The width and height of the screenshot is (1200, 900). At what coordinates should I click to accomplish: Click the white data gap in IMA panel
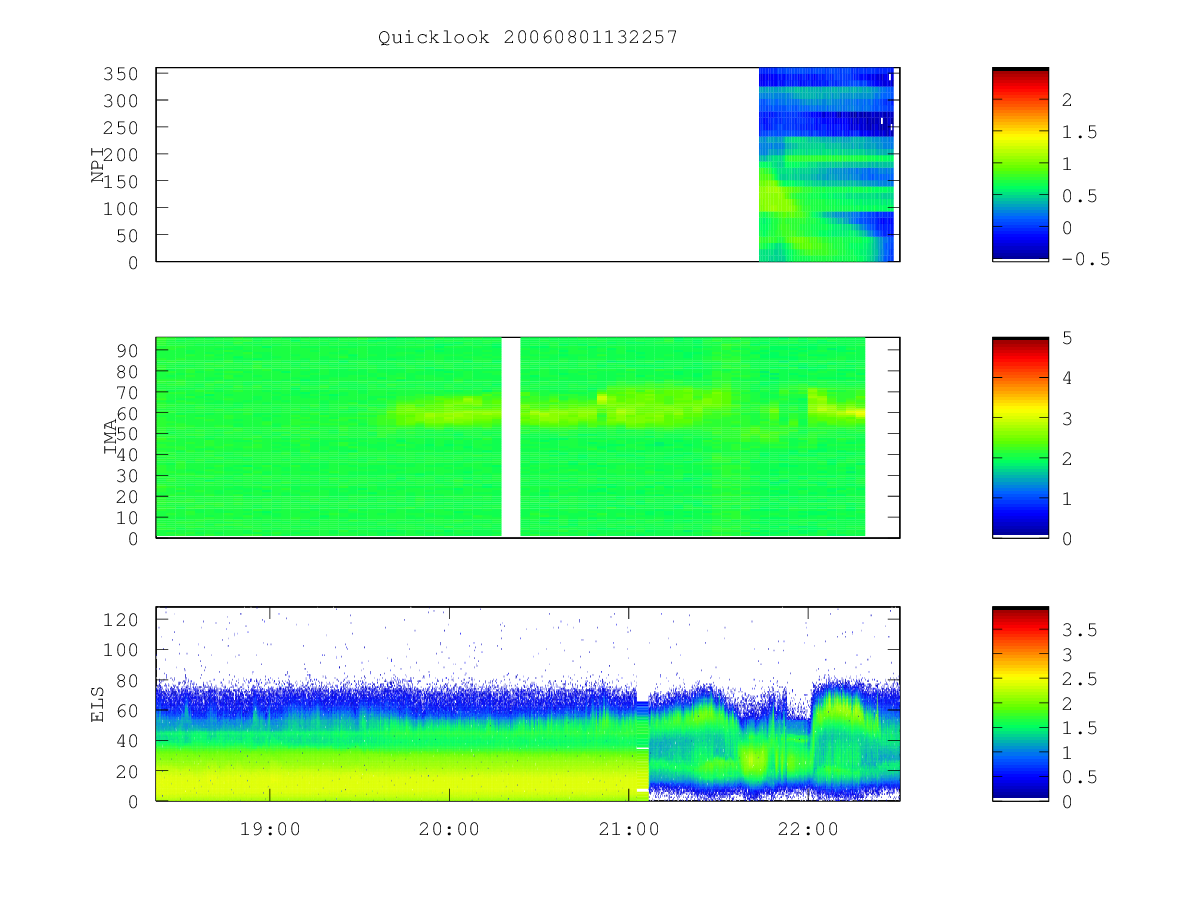pyautogui.click(x=511, y=437)
